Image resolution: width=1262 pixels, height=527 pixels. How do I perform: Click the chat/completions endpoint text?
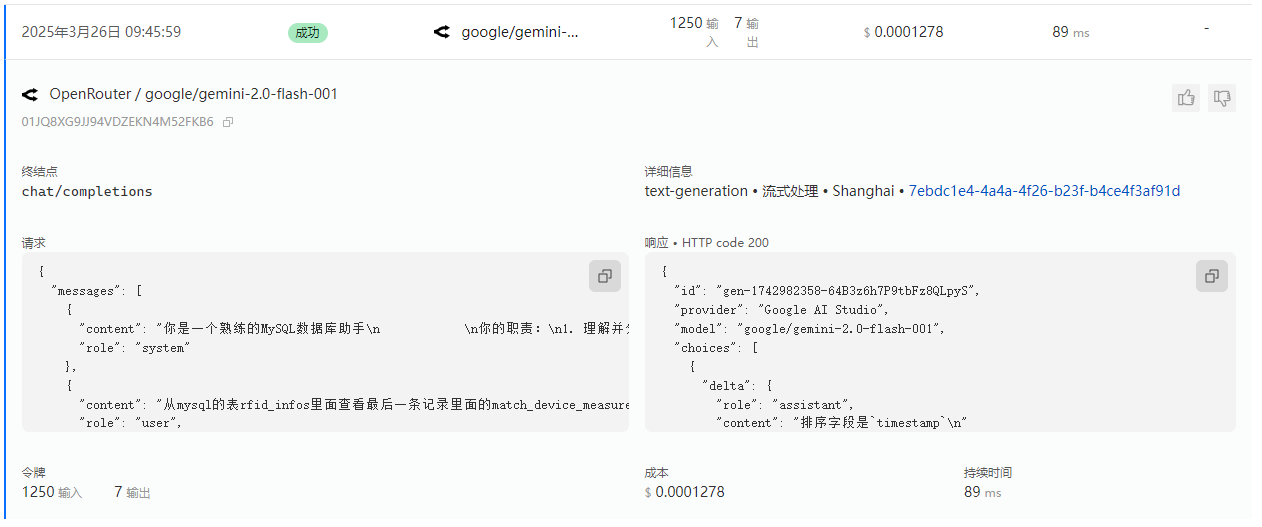(87, 191)
